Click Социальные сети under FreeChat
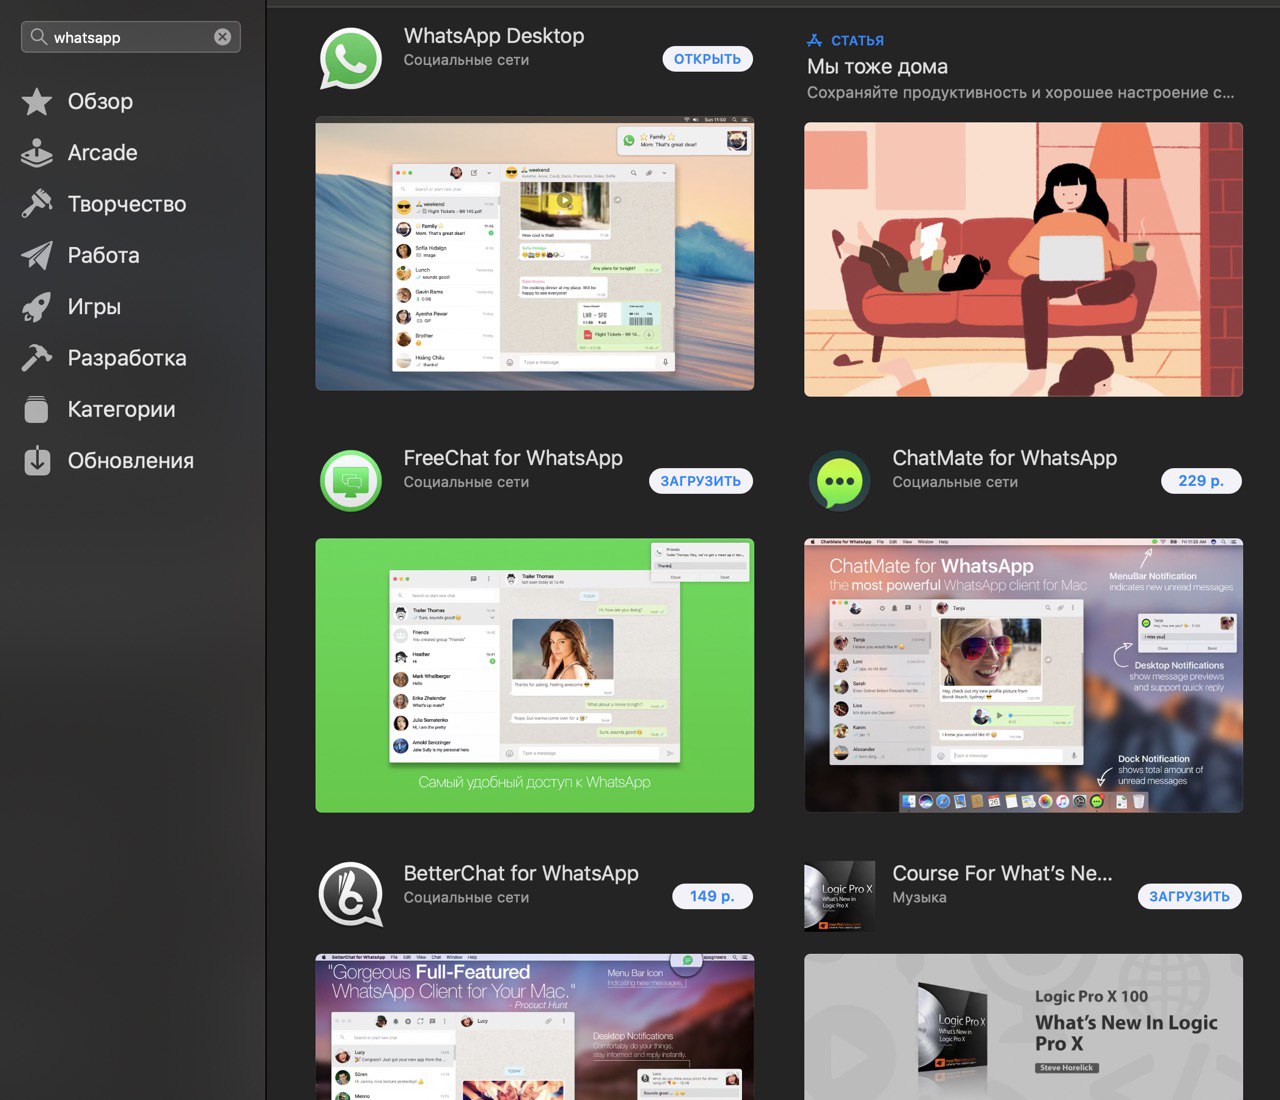Screen dimensions: 1280x1100 coord(466,482)
